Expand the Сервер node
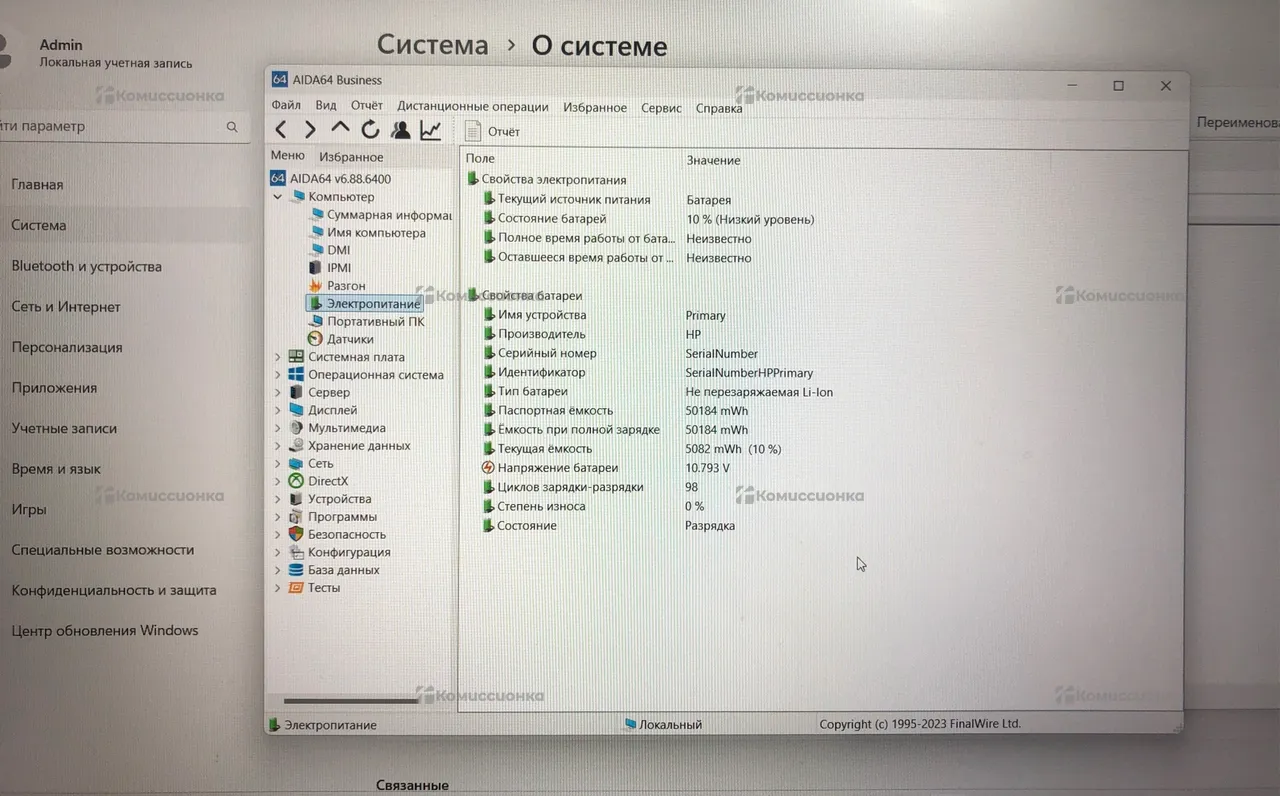 [x=278, y=393]
